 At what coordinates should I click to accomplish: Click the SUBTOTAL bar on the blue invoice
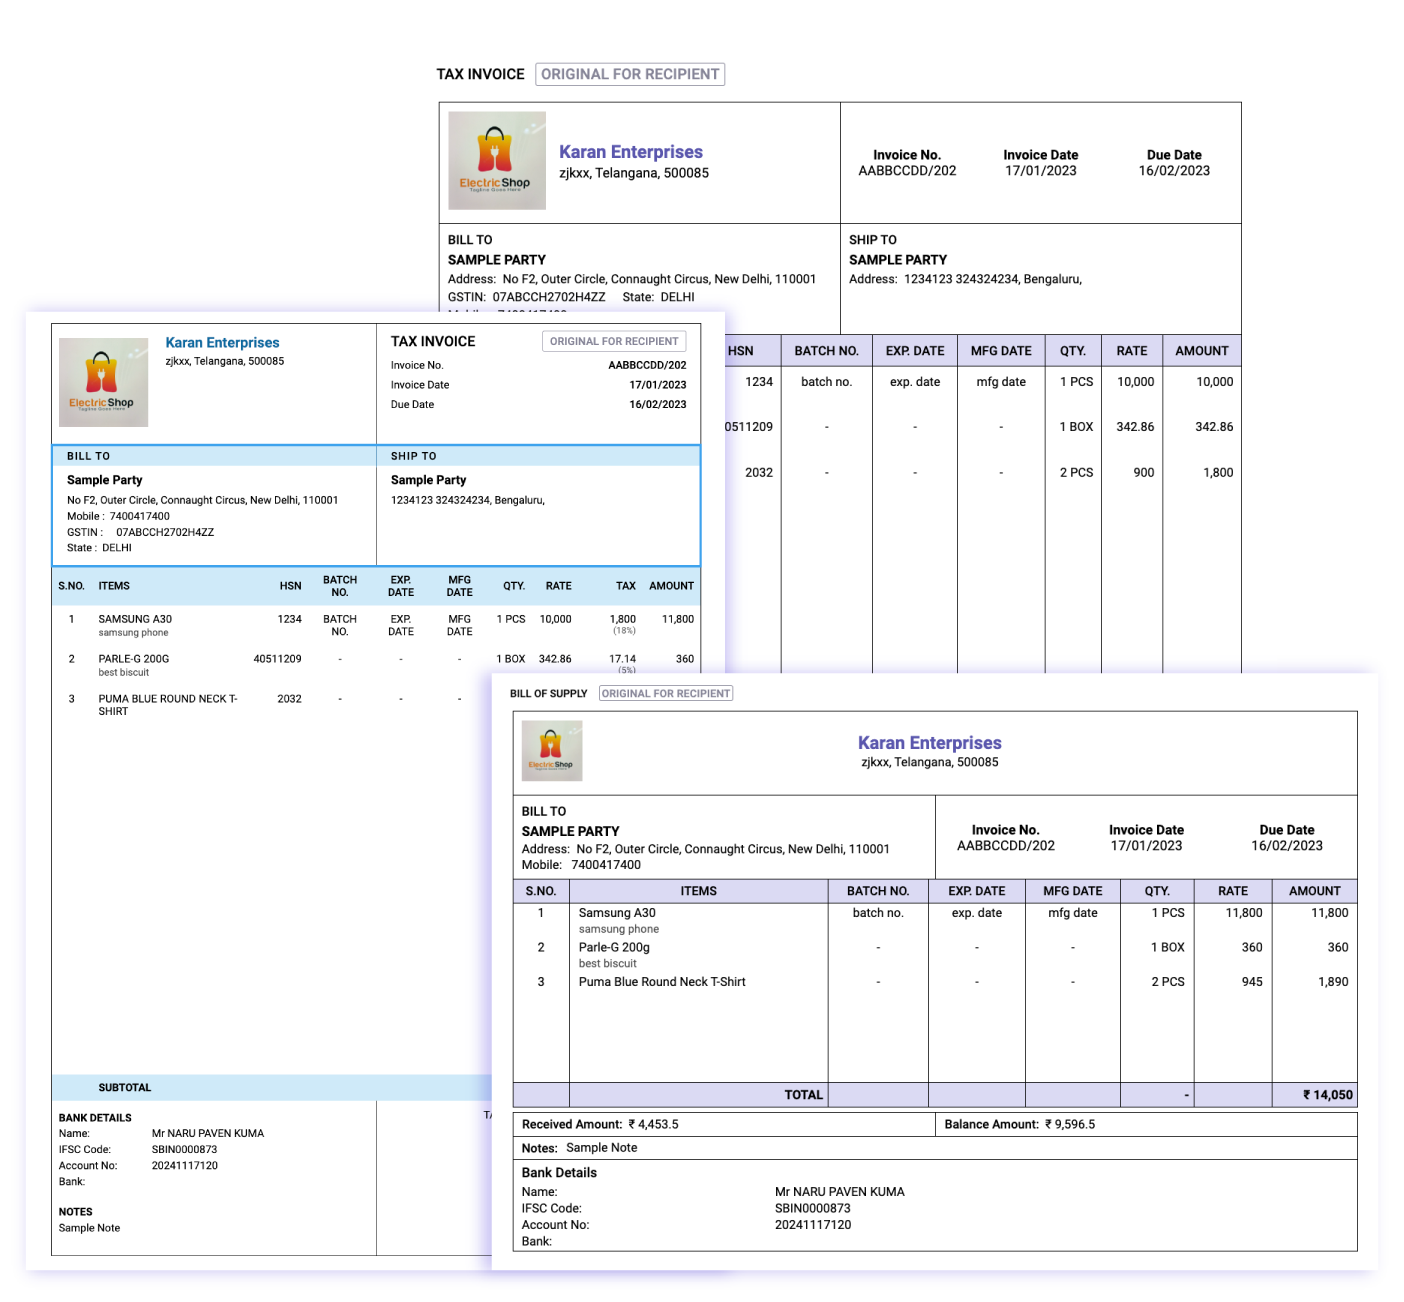272,1087
